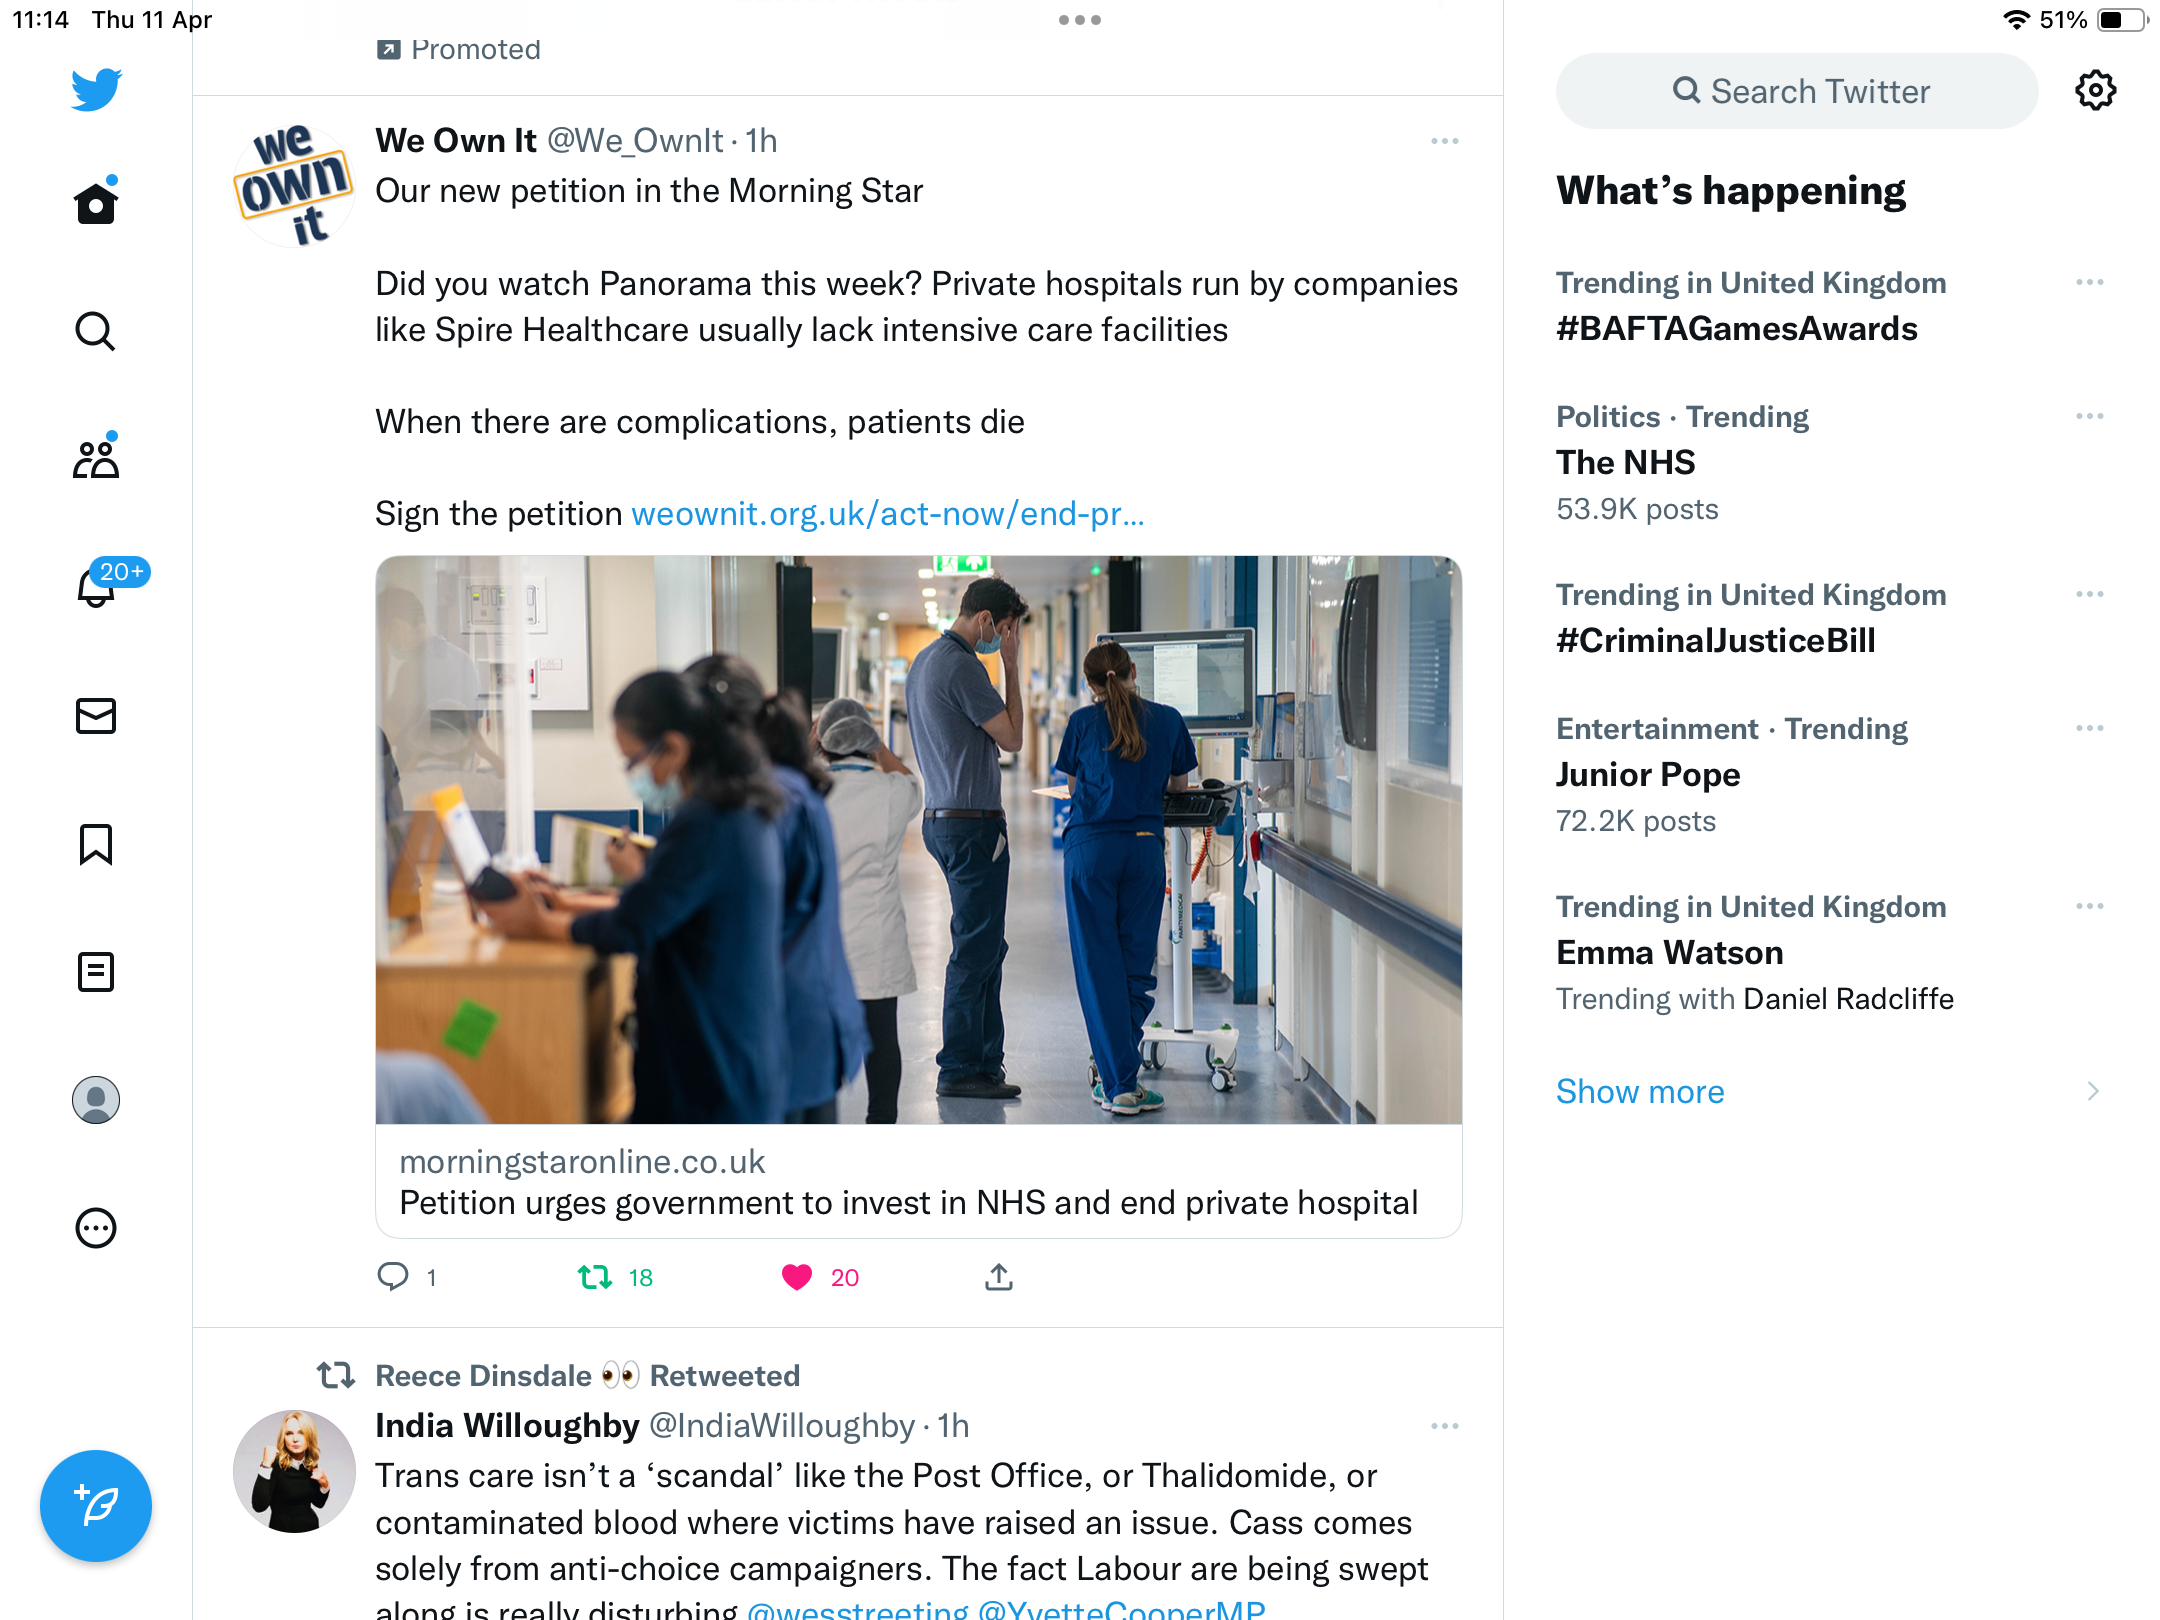
Task: Open @We_OwnIt handle
Action: click(x=635, y=141)
